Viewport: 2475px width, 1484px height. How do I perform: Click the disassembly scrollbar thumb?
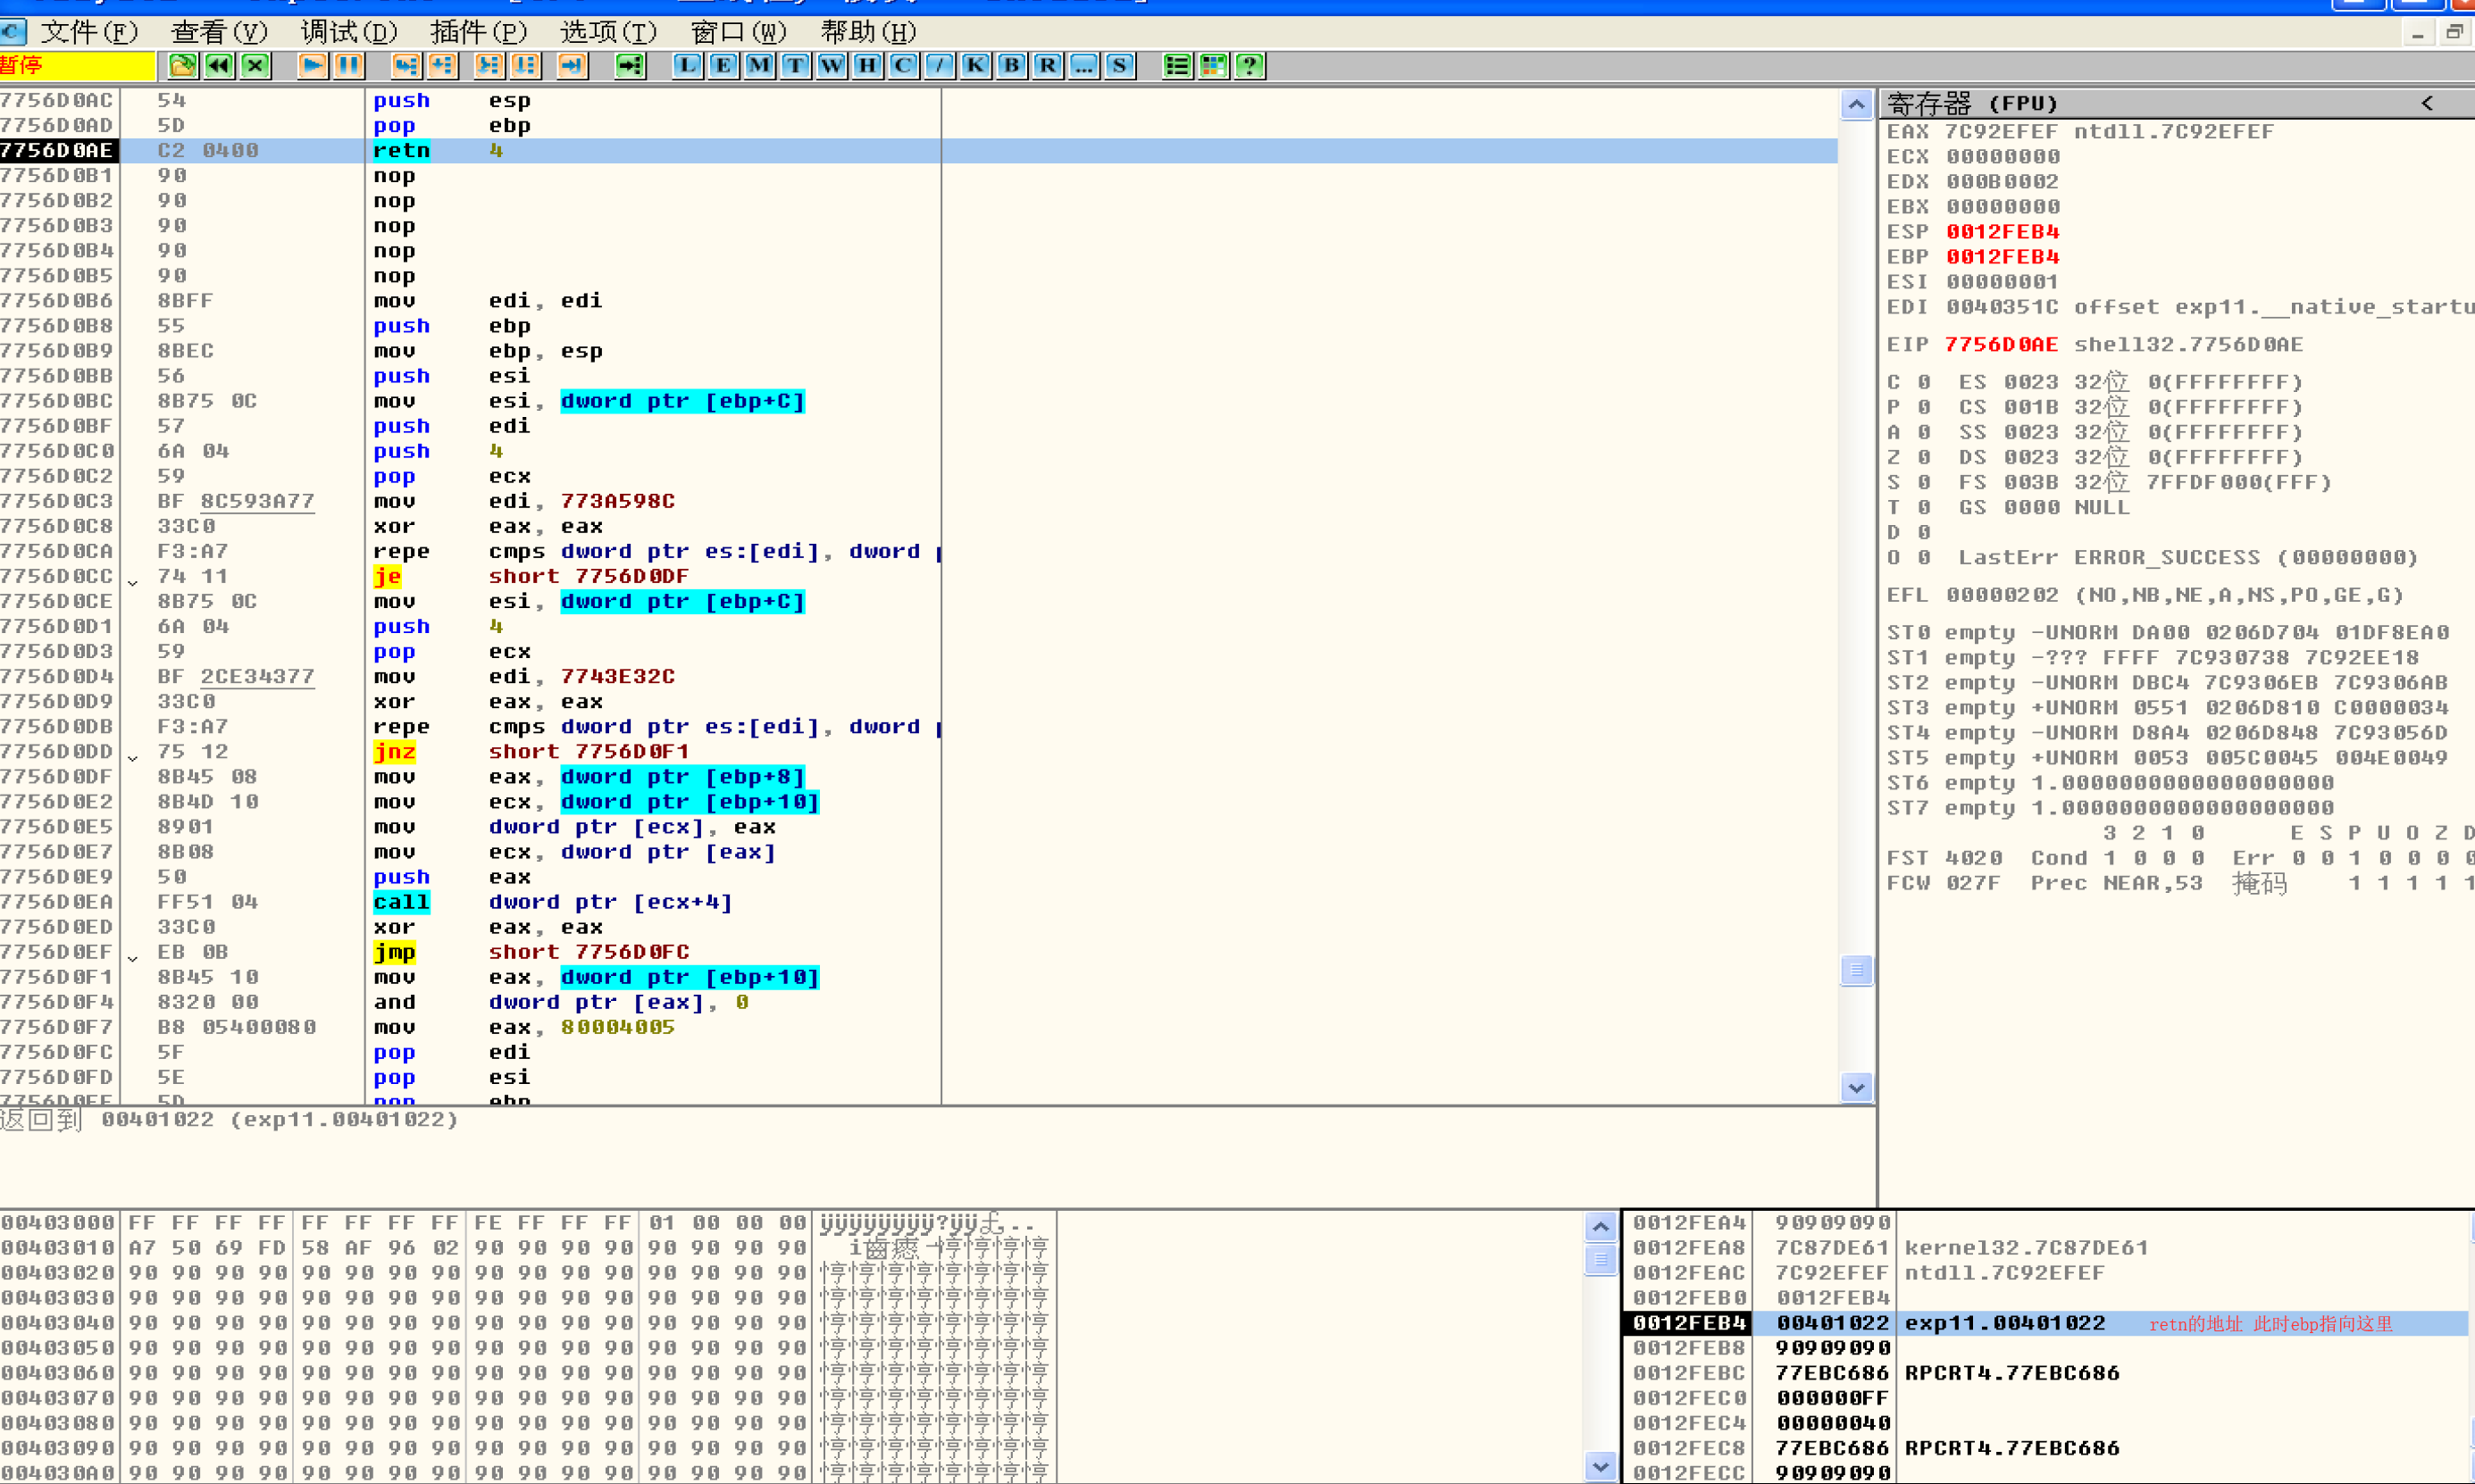1857,970
